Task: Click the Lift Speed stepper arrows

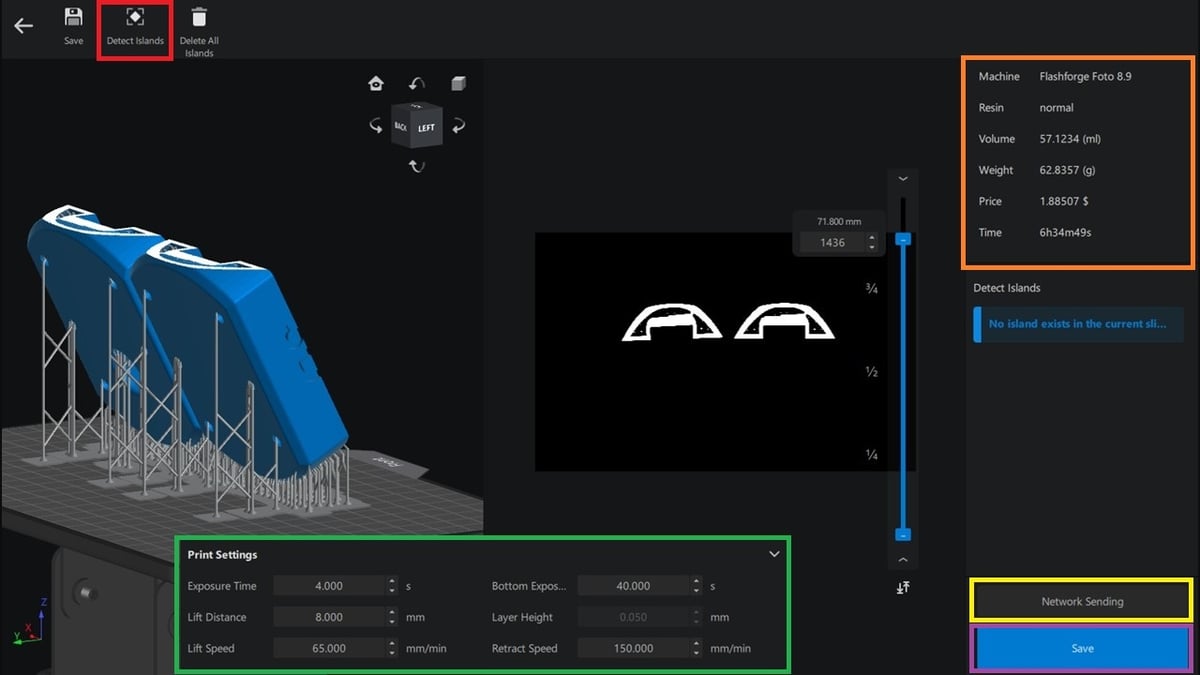Action: point(392,648)
